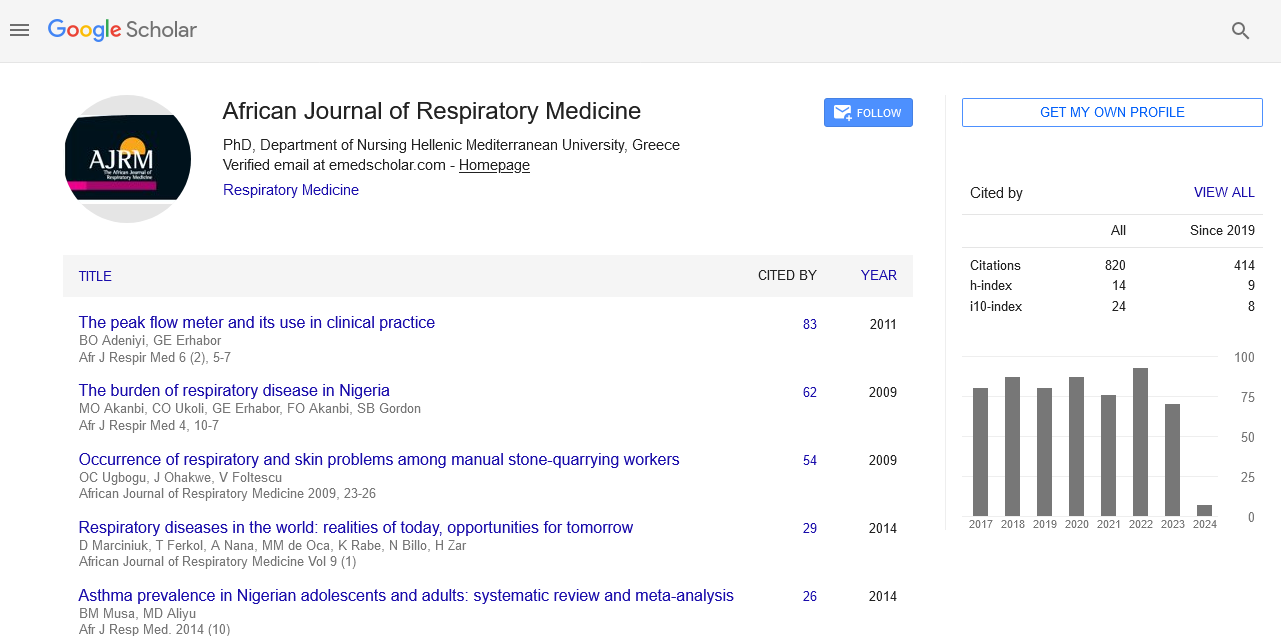Click the 26 citations count
Screen dimensions: 1281x636
[810, 596]
